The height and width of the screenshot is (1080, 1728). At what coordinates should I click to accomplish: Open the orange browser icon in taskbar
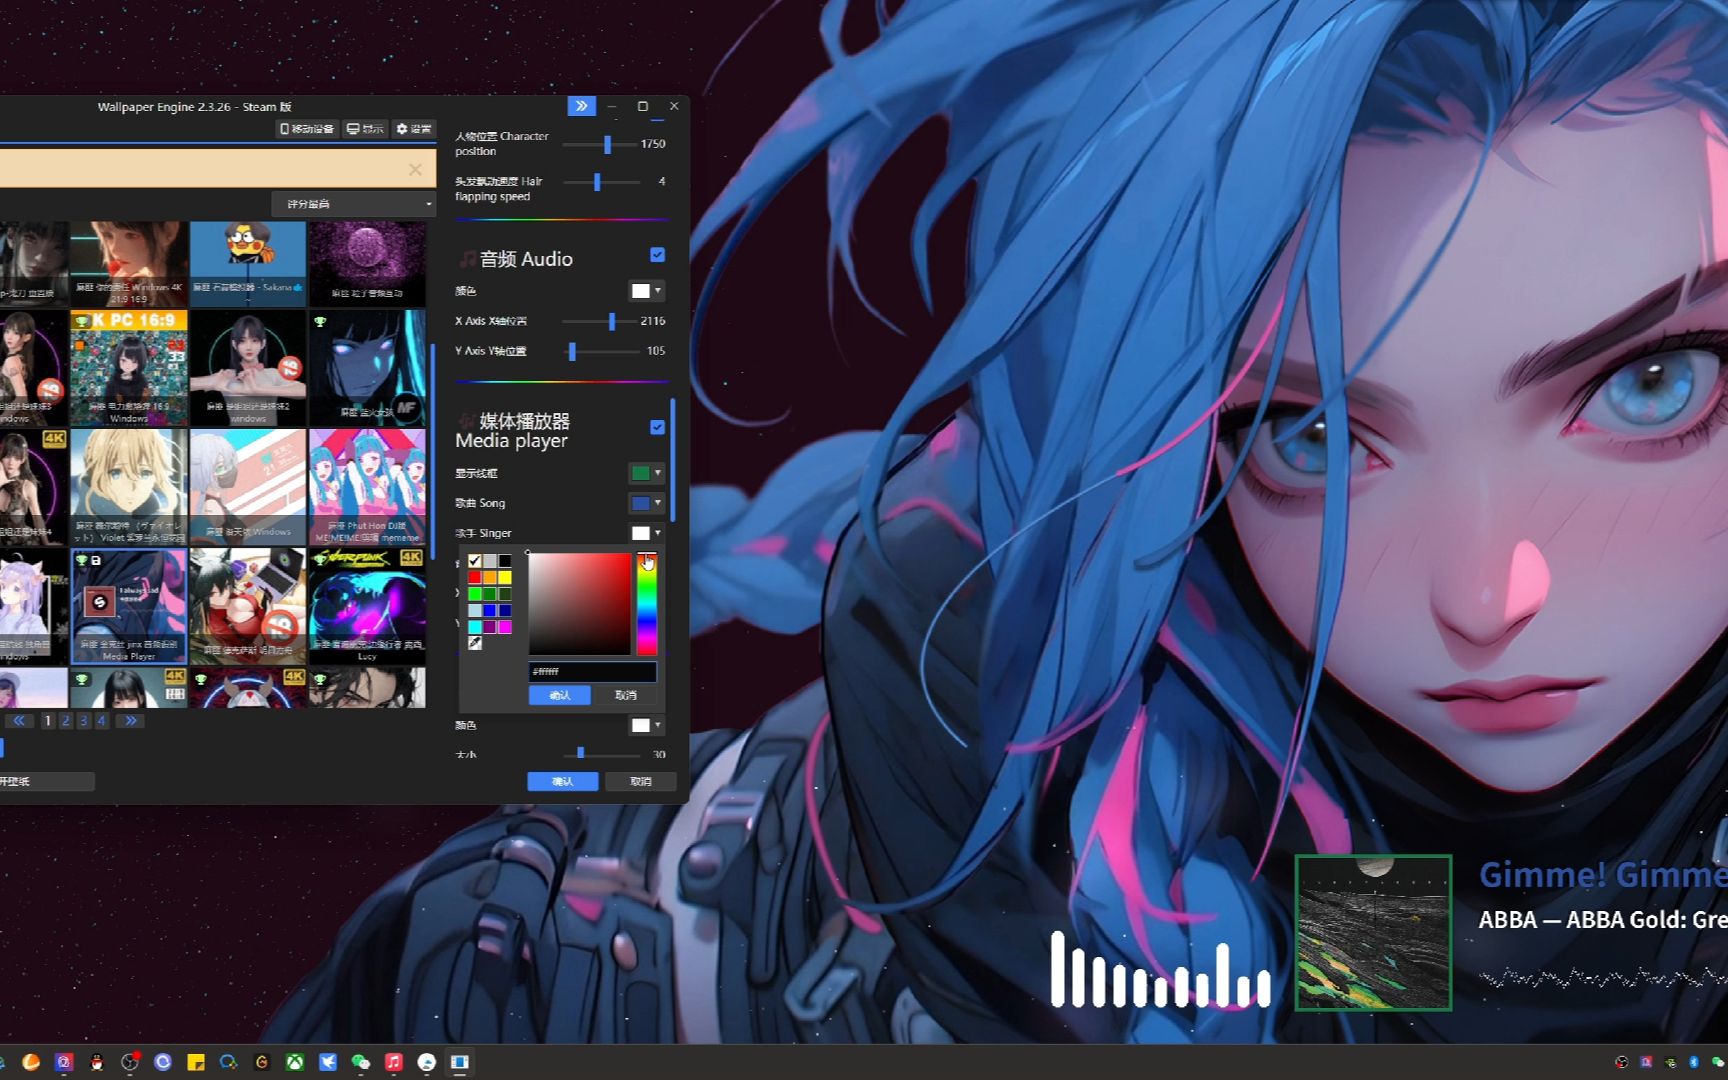(x=31, y=1062)
